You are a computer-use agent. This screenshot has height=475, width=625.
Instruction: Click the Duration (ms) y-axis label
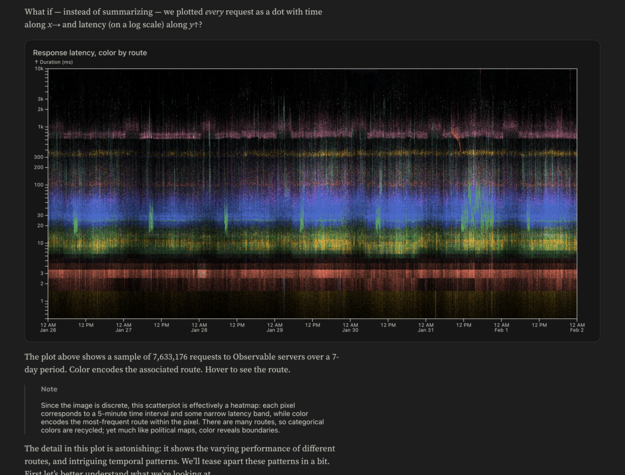click(x=54, y=62)
